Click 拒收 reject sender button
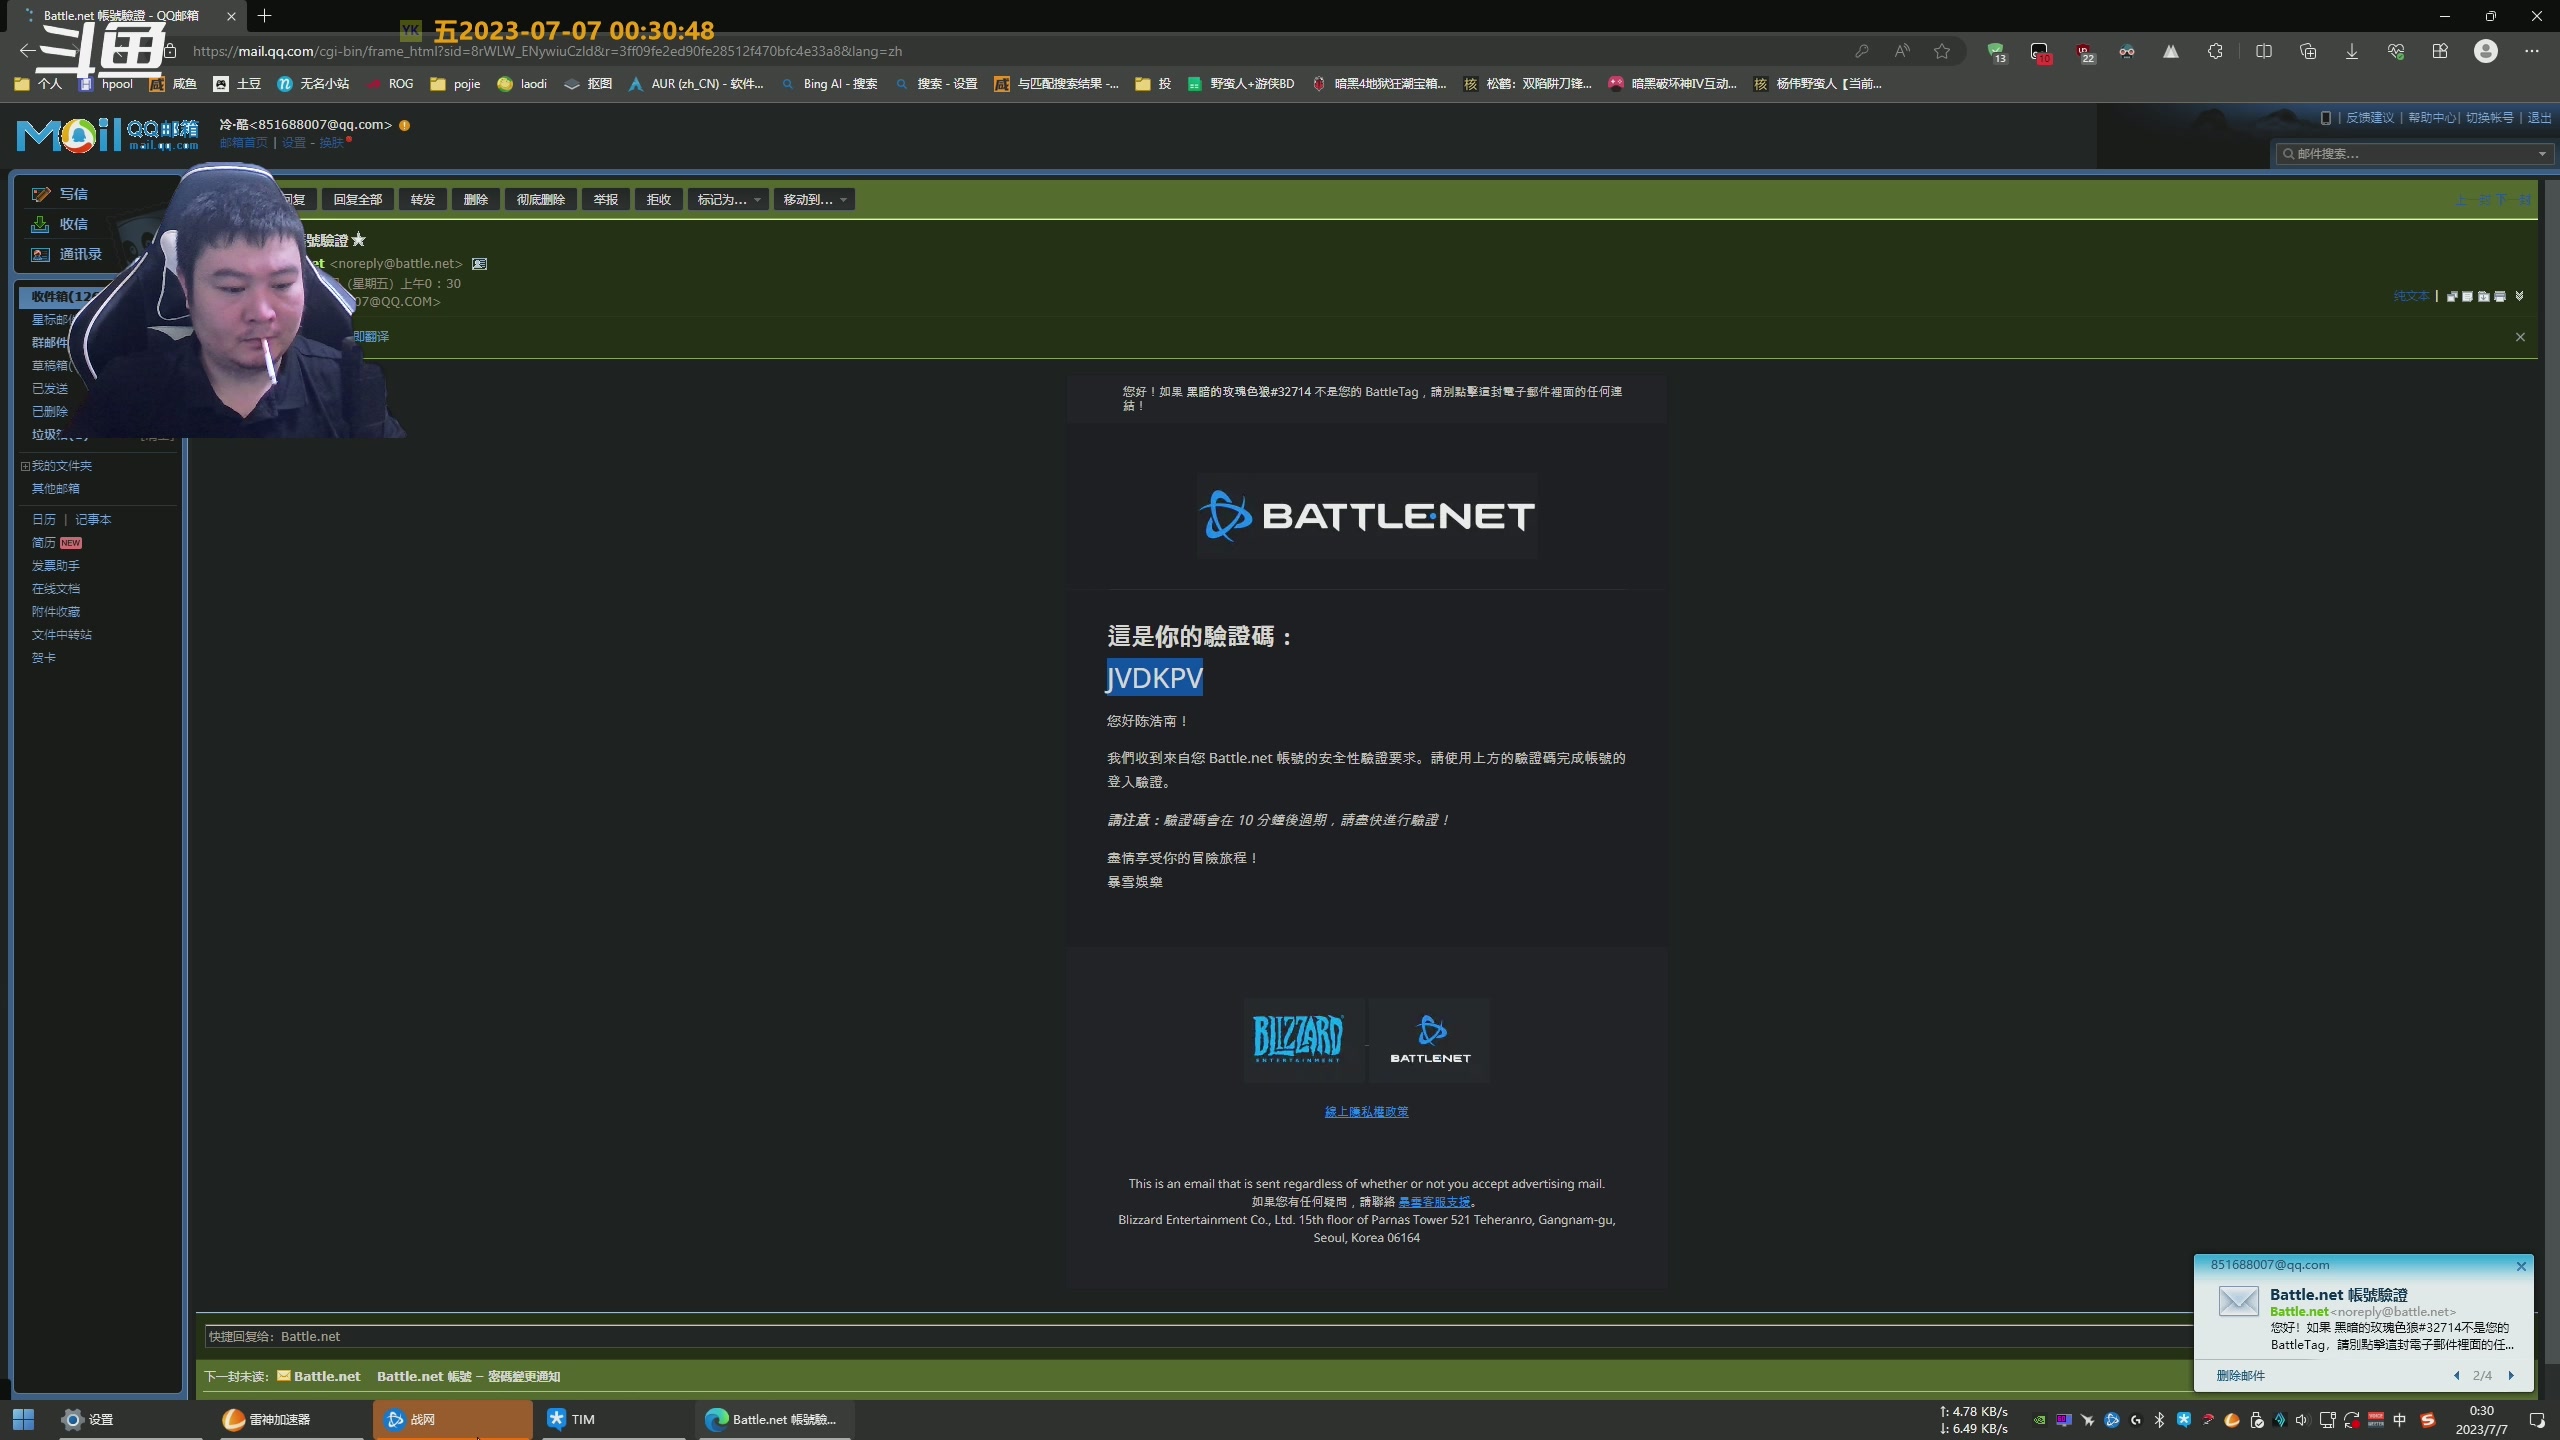Screen dimensions: 2560x1440 (x=659, y=200)
